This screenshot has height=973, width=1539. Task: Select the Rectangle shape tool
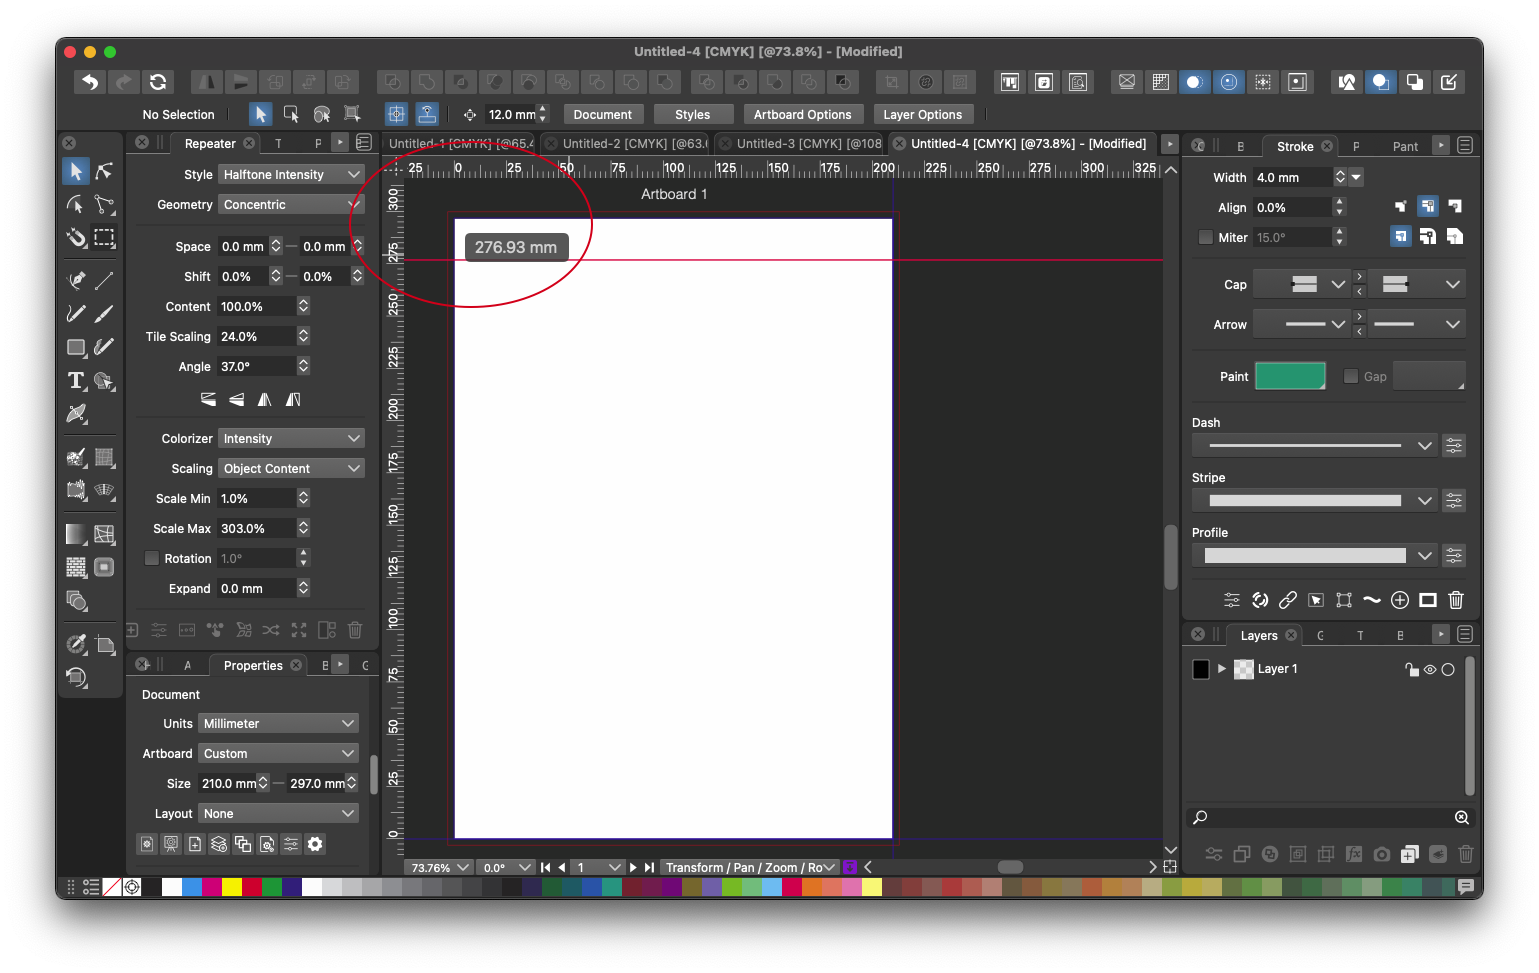click(x=76, y=347)
